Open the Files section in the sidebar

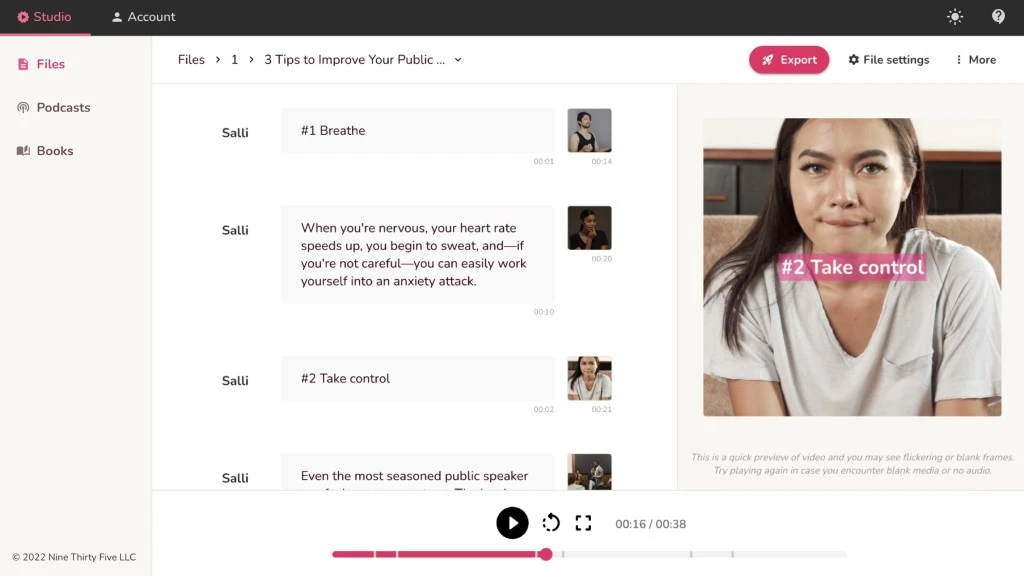coord(48,63)
